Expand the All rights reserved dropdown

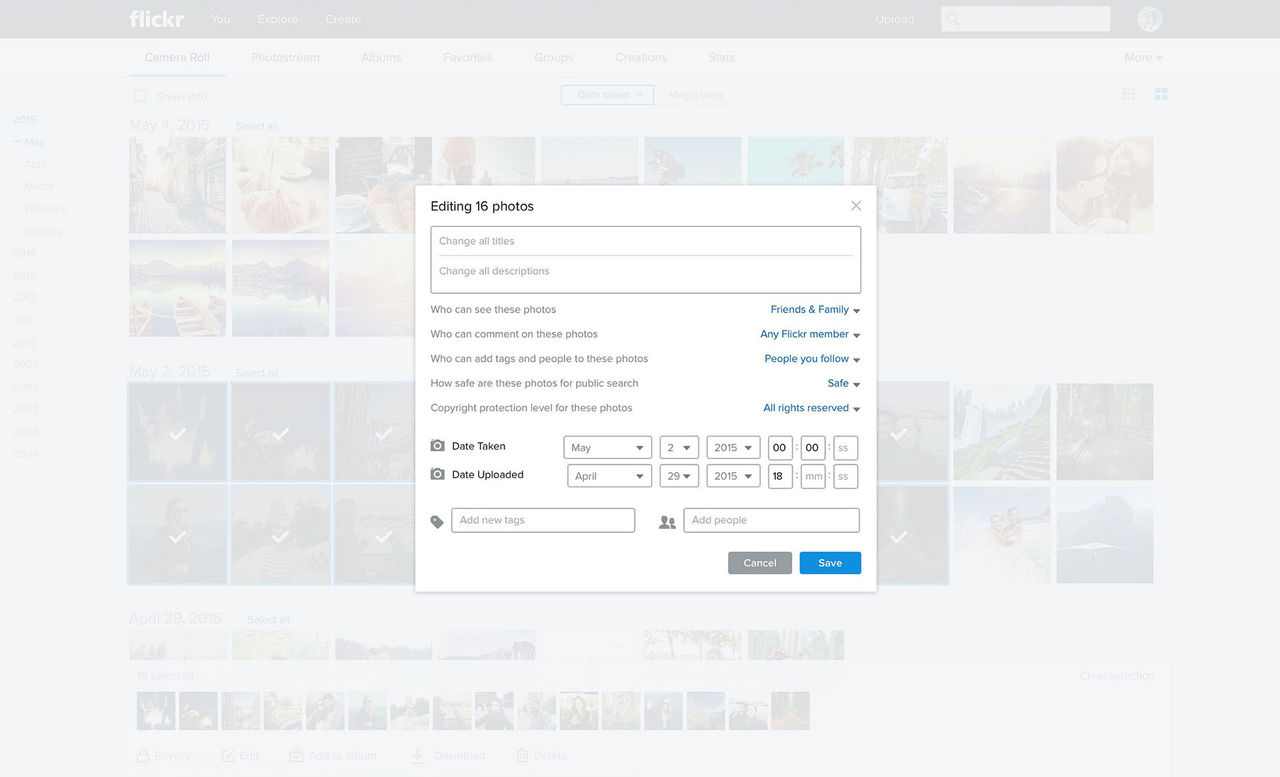[x=811, y=408]
